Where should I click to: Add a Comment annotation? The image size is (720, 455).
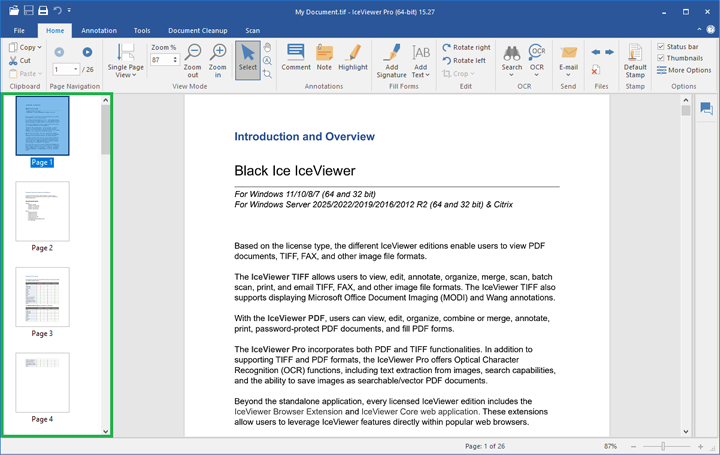pos(296,57)
